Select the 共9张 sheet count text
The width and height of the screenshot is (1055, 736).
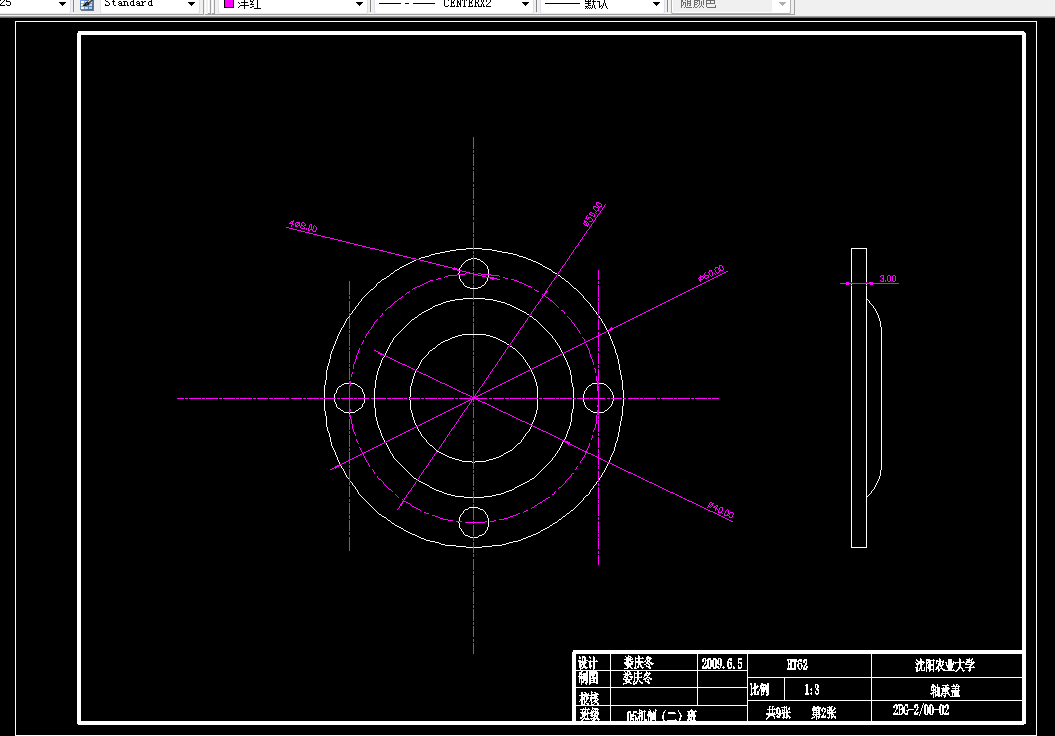pyautogui.click(x=778, y=712)
